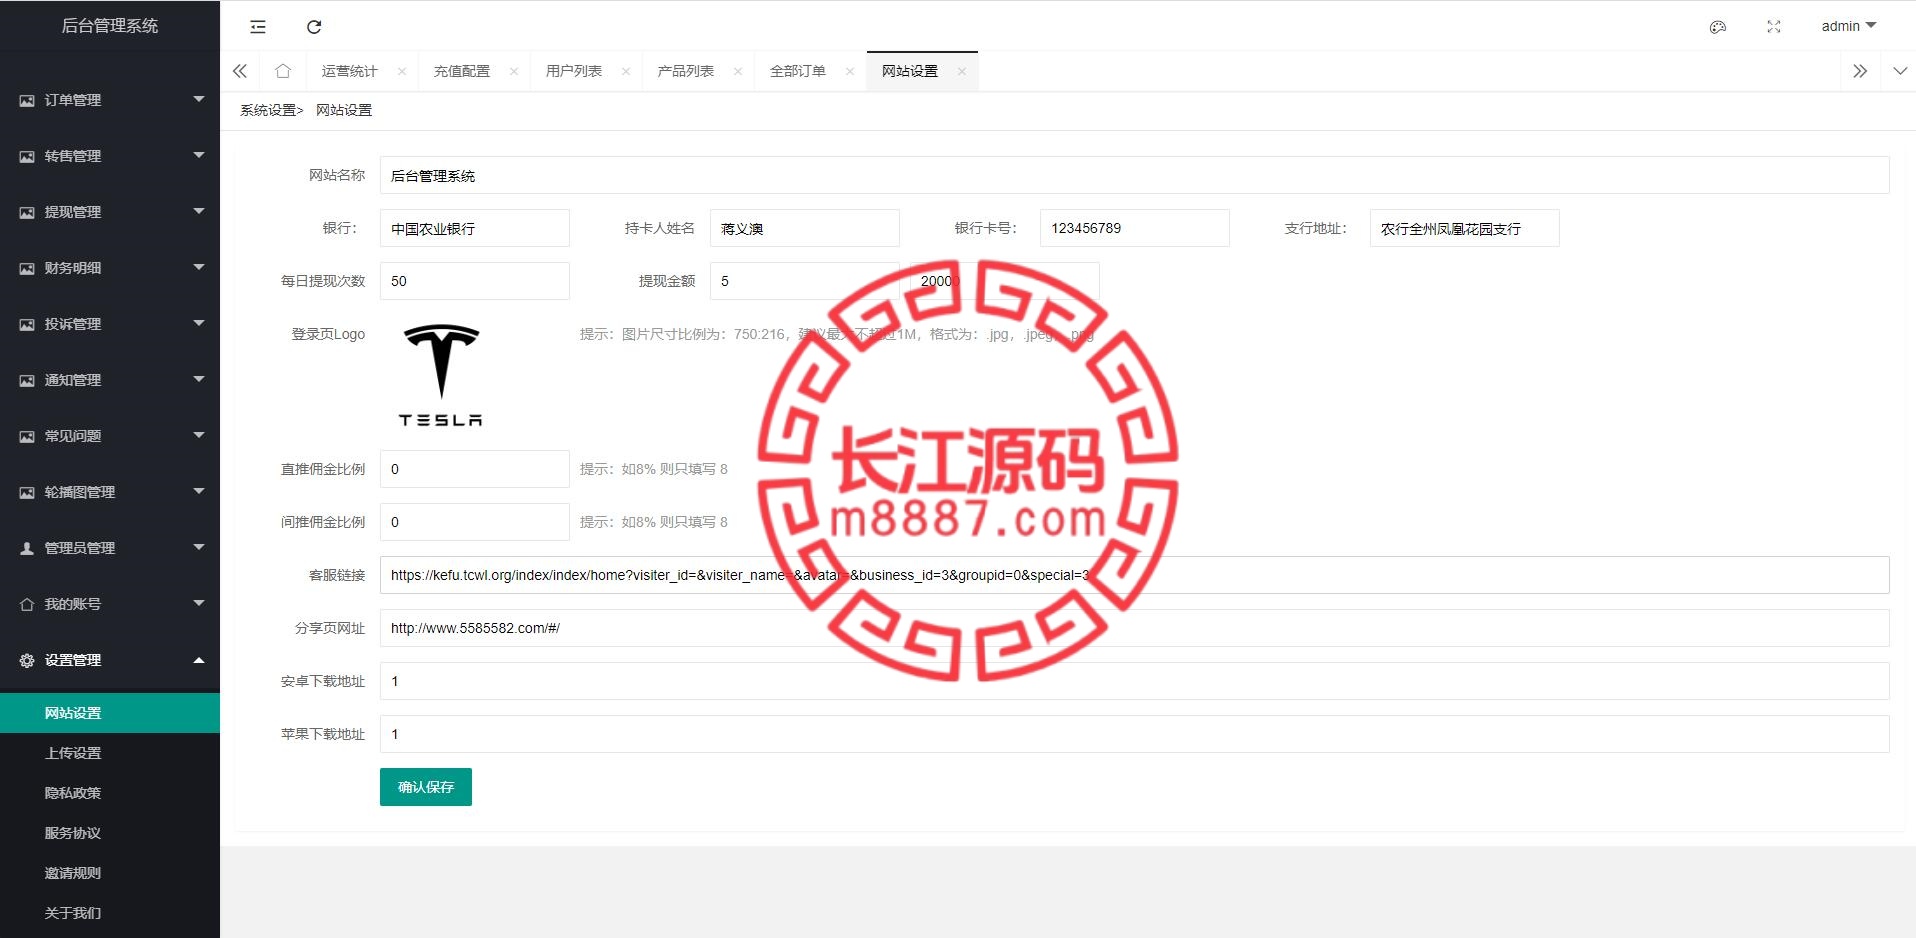The image size is (1916, 938).
Task: Open the theme palette icon
Action: click(1718, 27)
